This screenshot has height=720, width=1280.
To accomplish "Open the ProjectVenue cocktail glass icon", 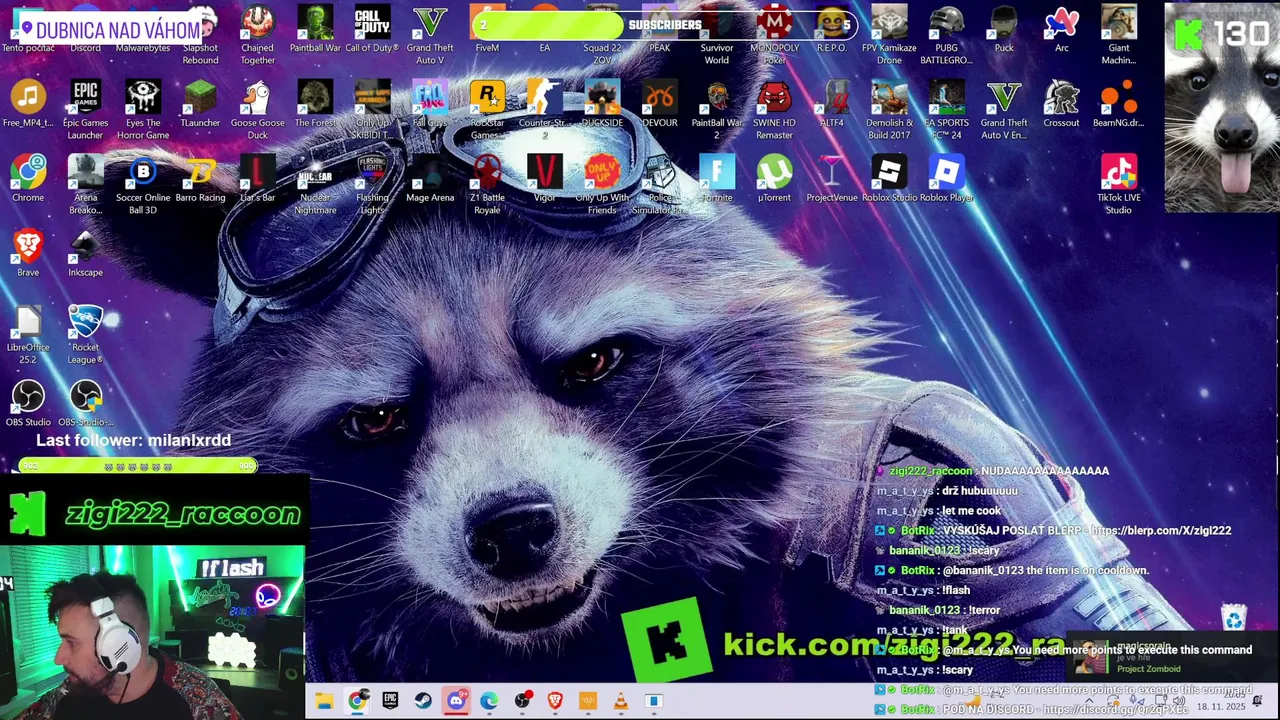I will (x=832, y=180).
